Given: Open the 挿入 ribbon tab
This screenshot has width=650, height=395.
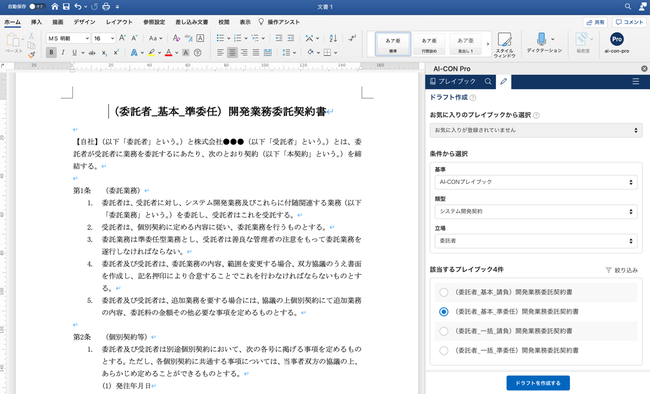Looking at the screenshot, I should (x=36, y=22).
